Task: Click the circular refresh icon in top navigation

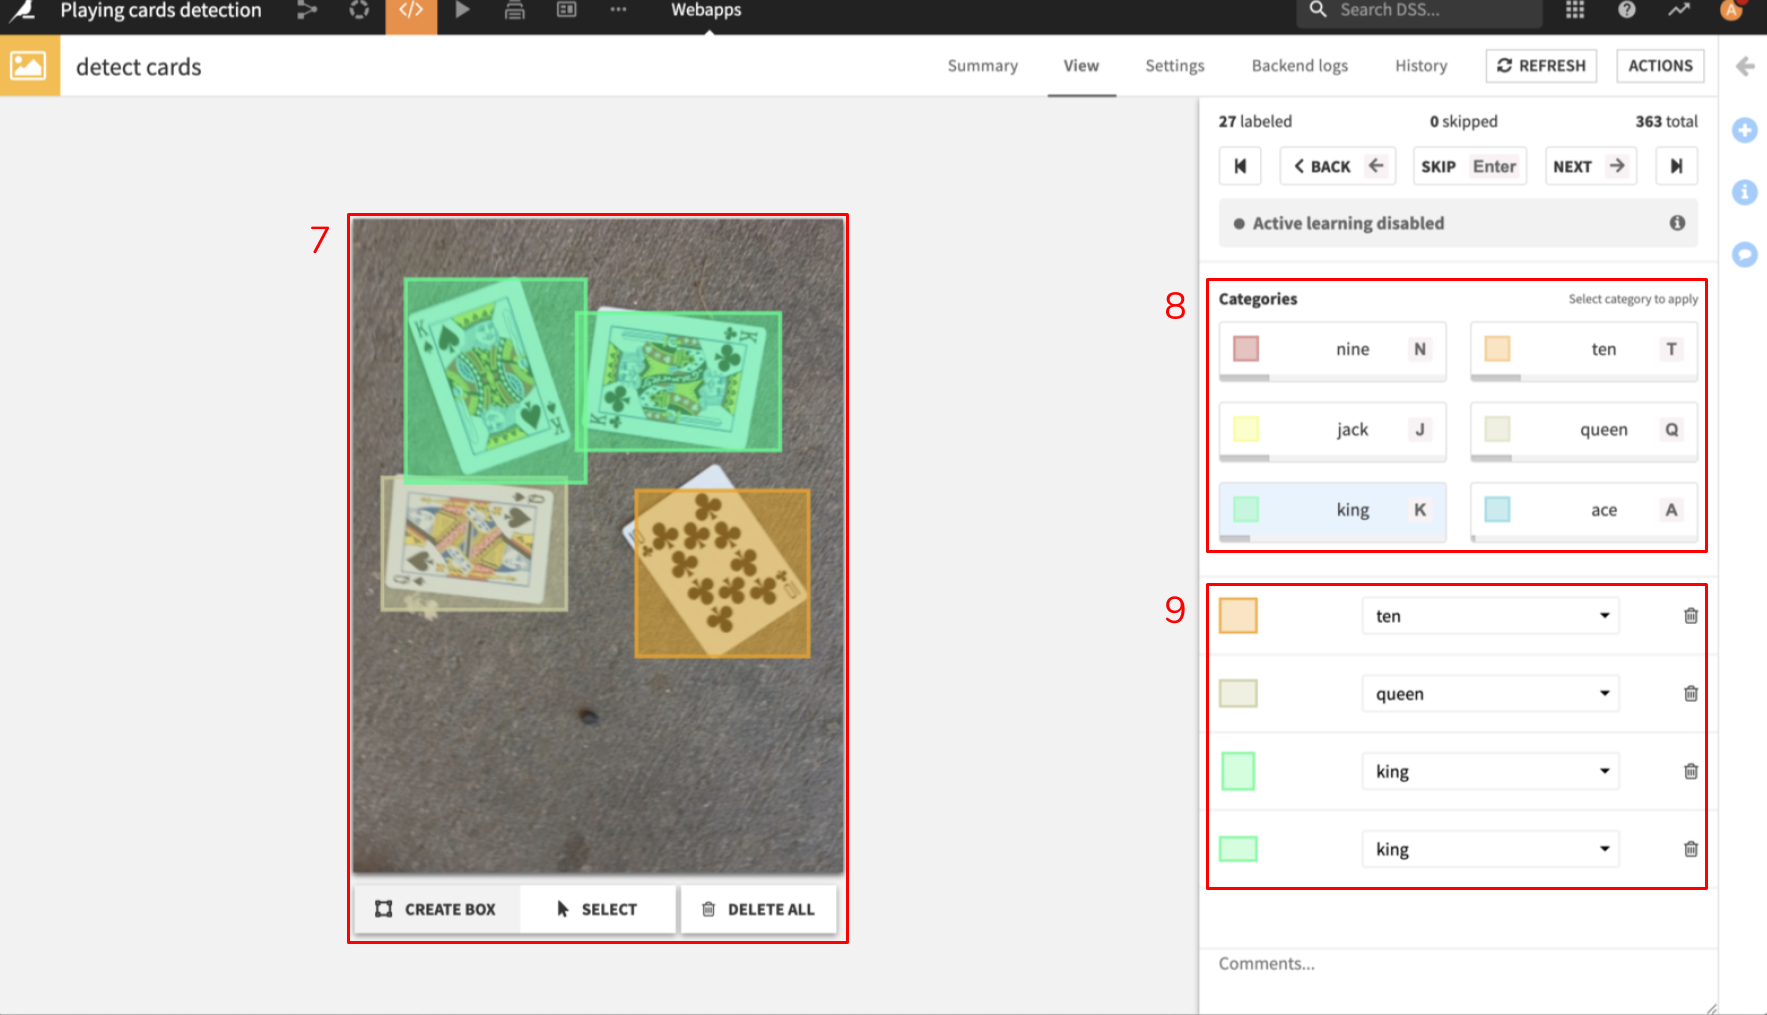Action: (359, 10)
